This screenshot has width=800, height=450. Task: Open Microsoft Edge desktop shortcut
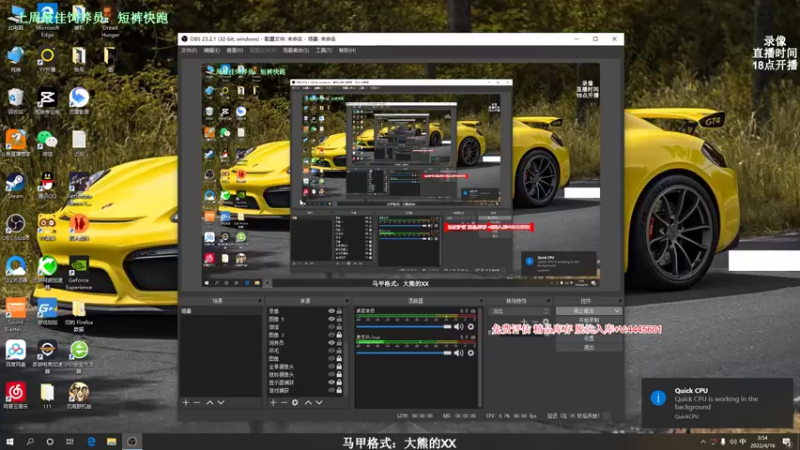point(47,21)
